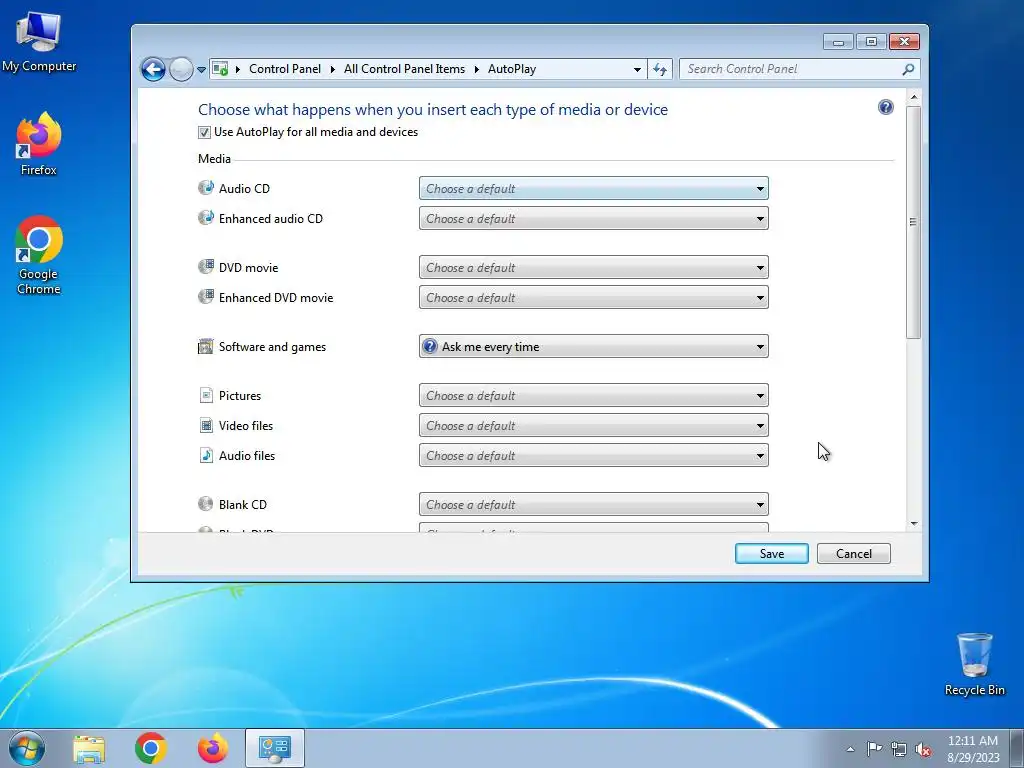The height and width of the screenshot is (768, 1024).
Task: Click the Audio CD disc icon
Action: (206, 188)
